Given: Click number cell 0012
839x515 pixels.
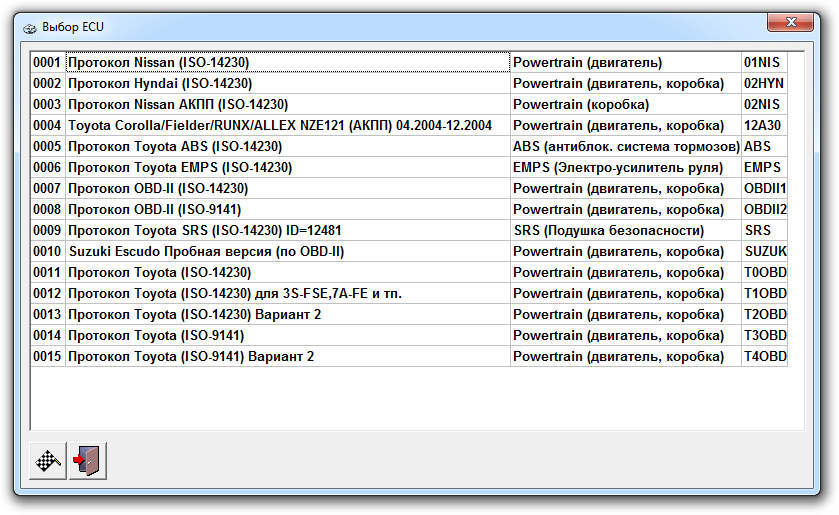Looking at the screenshot, I should (48, 293).
